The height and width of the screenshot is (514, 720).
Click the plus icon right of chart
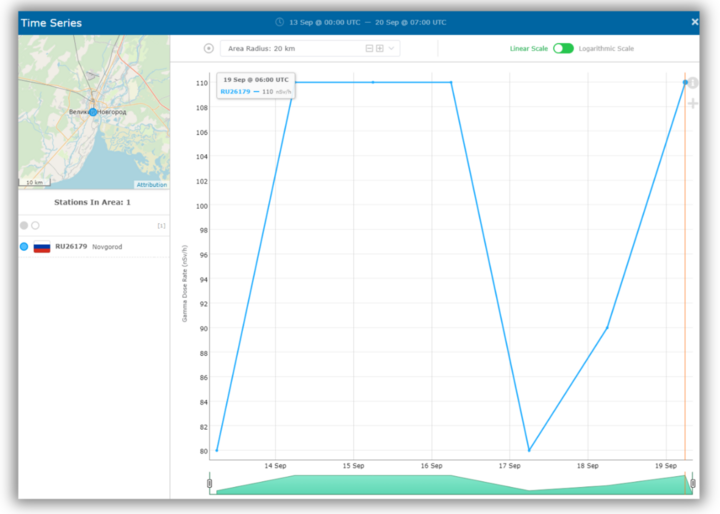click(x=692, y=103)
